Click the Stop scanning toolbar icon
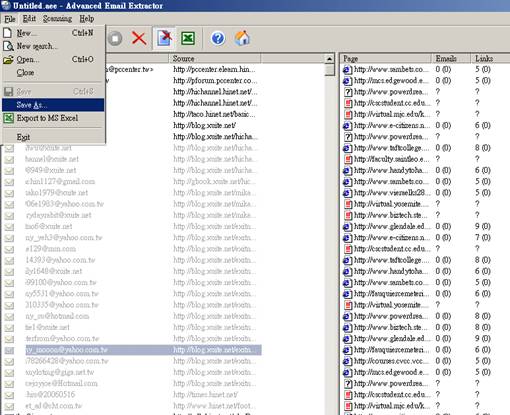Screen dimensions: 510x415 [115, 39]
